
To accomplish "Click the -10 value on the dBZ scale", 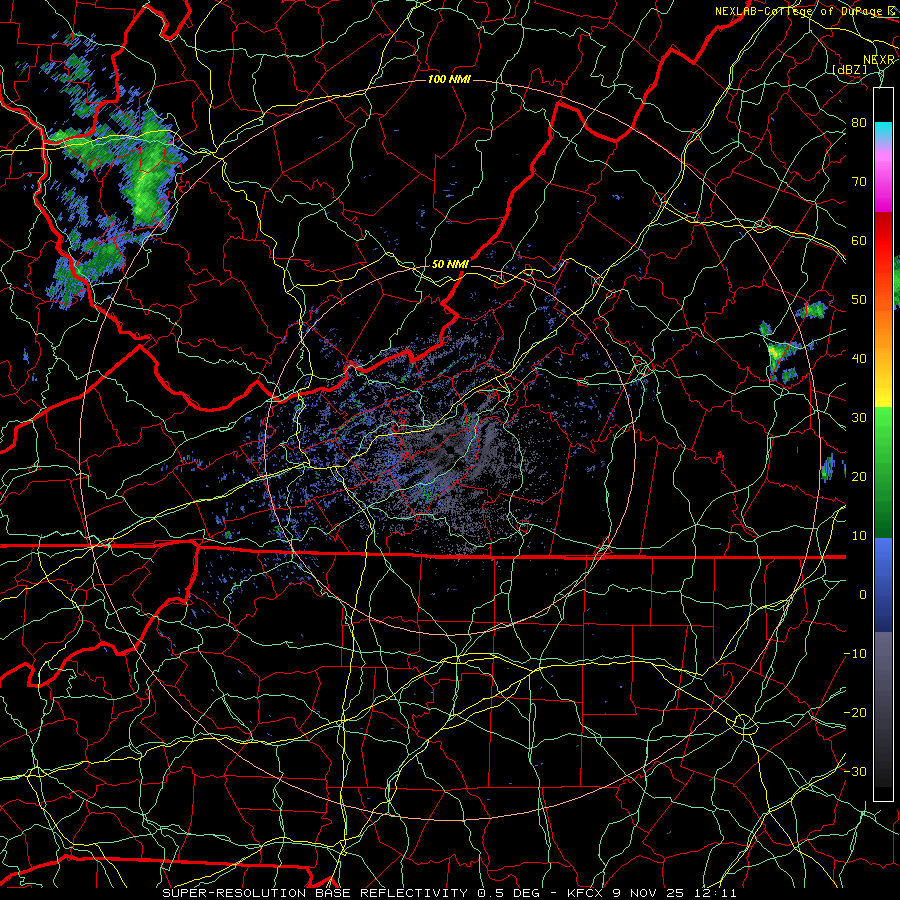I will click(x=855, y=654).
